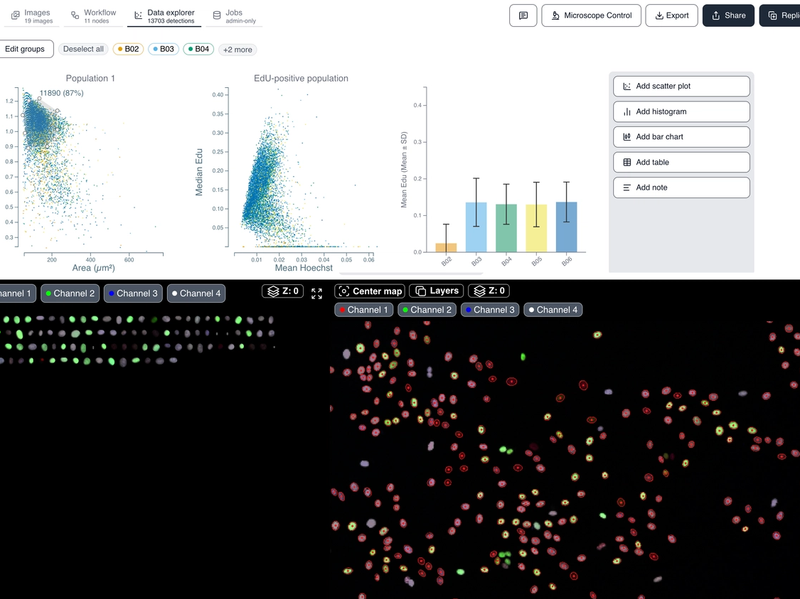Toggle Channel 4 in right viewer
This screenshot has height=599, width=800.
click(x=553, y=310)
